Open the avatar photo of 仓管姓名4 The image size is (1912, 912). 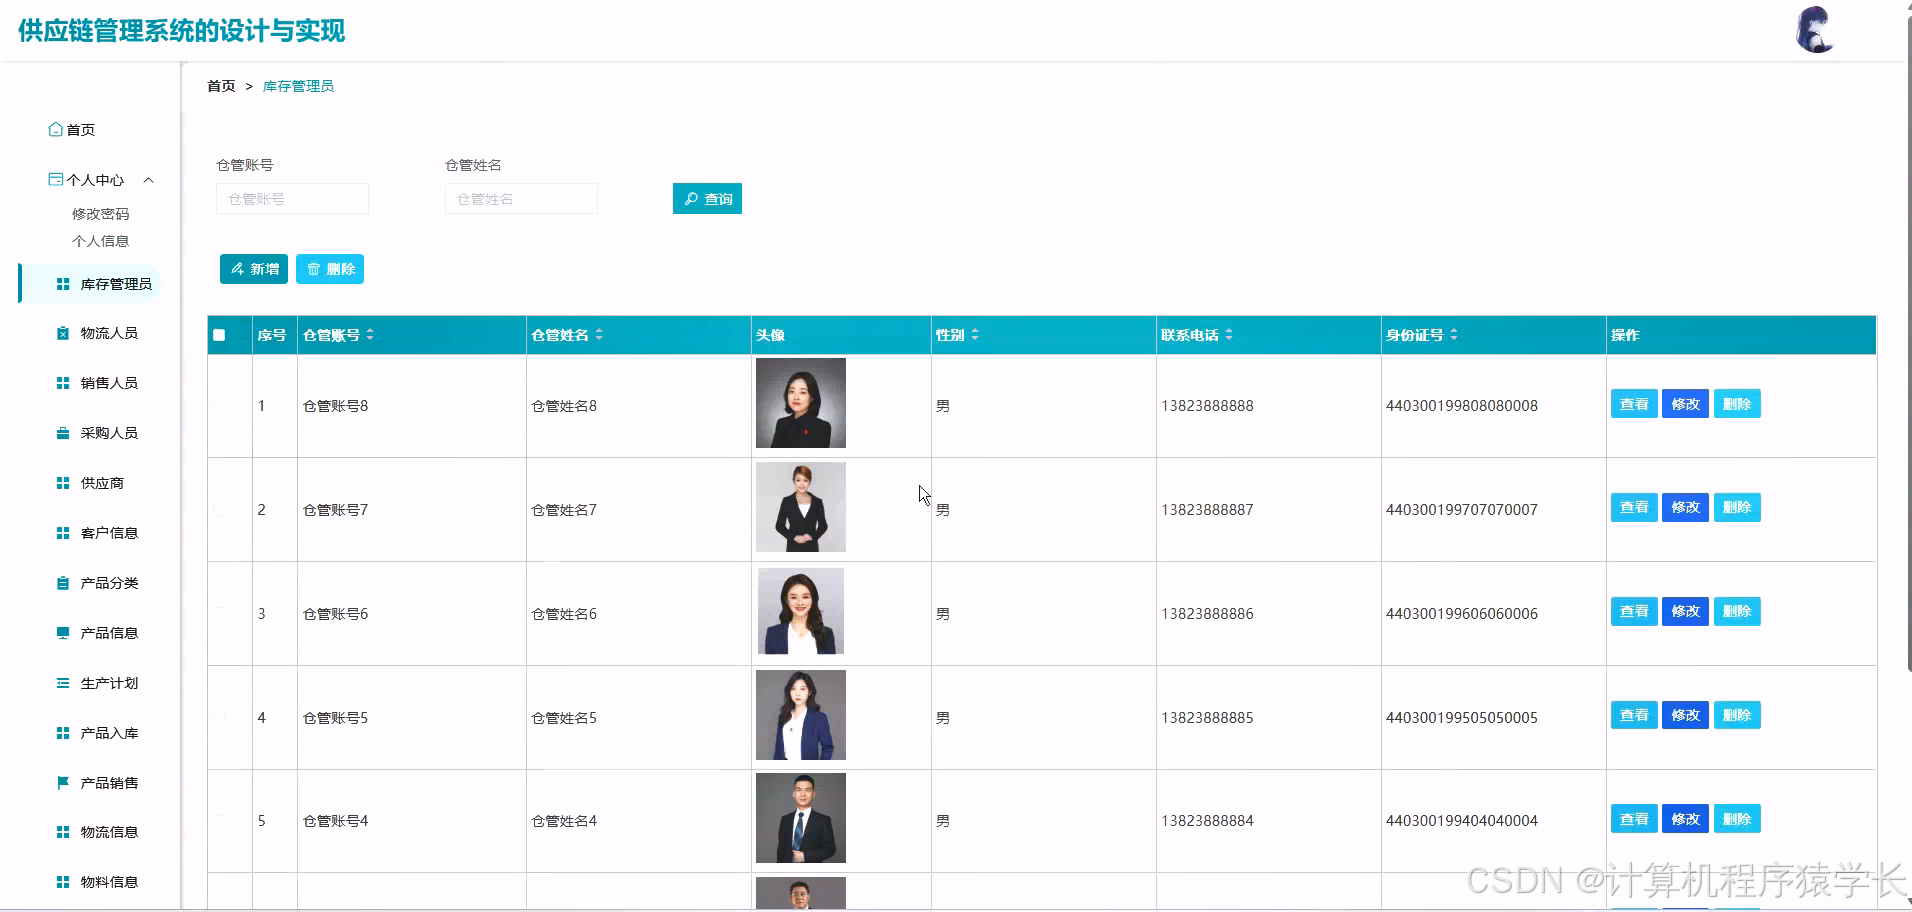coord(801,818)
